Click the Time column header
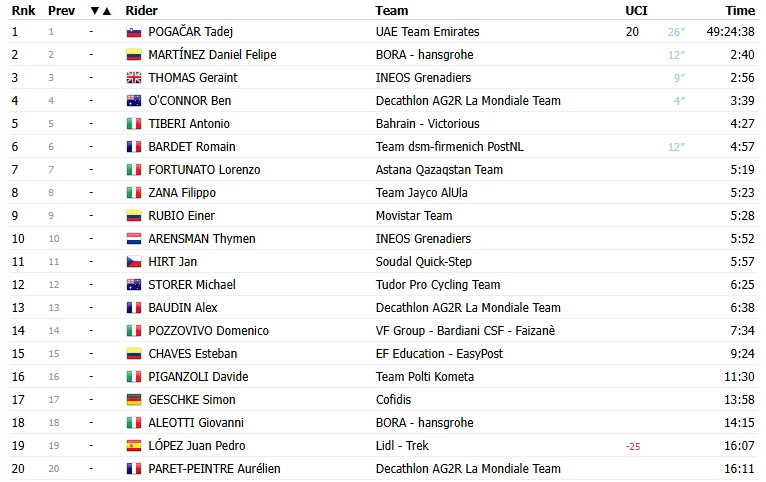This screenshot has width=766, height=482. pyautogui.click(x=740, y=10)
